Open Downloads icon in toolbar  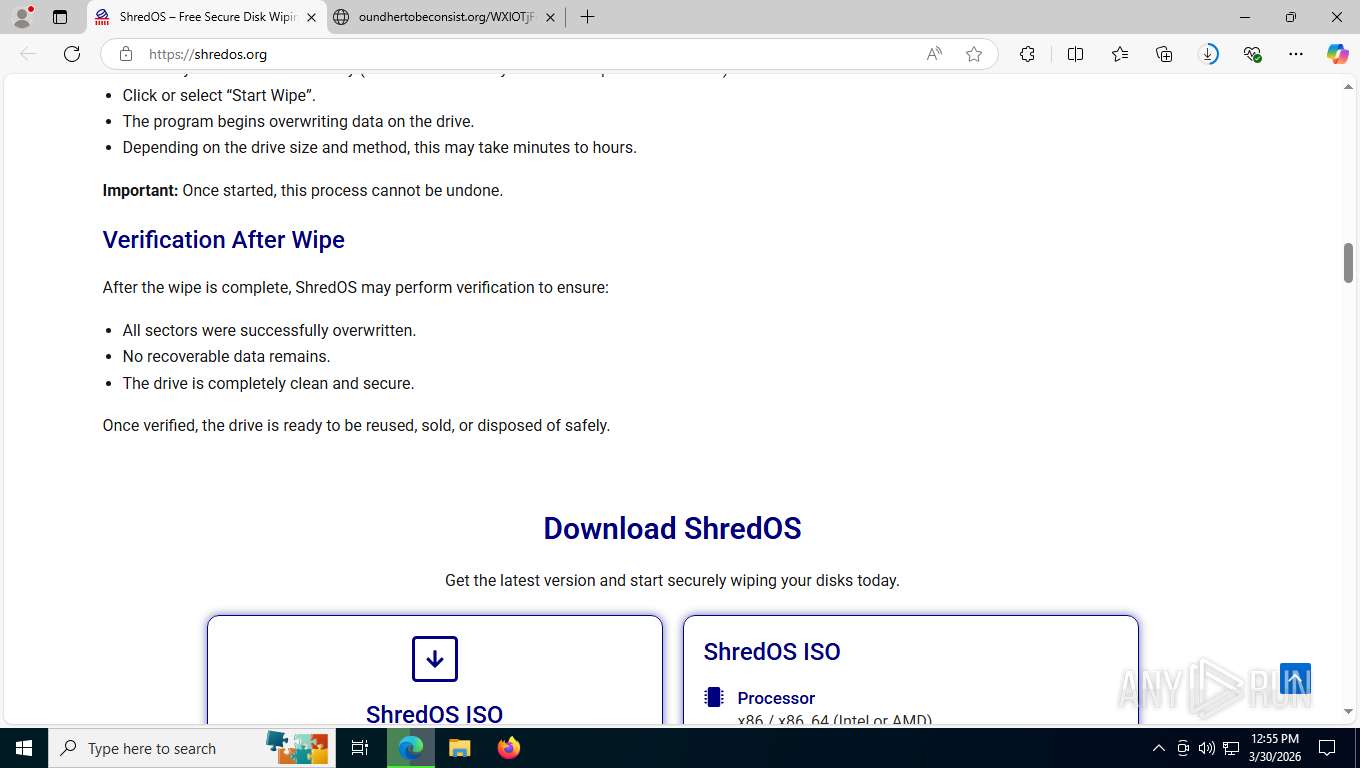1208,54
